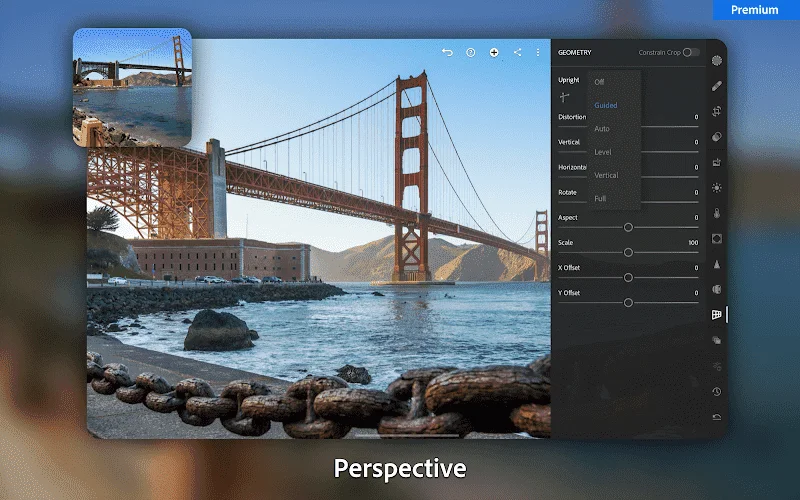Screen dimensions: 800x500
Task: Select the Masking dotted-circle tool in sidebar
Action: [x=717, y=61]
